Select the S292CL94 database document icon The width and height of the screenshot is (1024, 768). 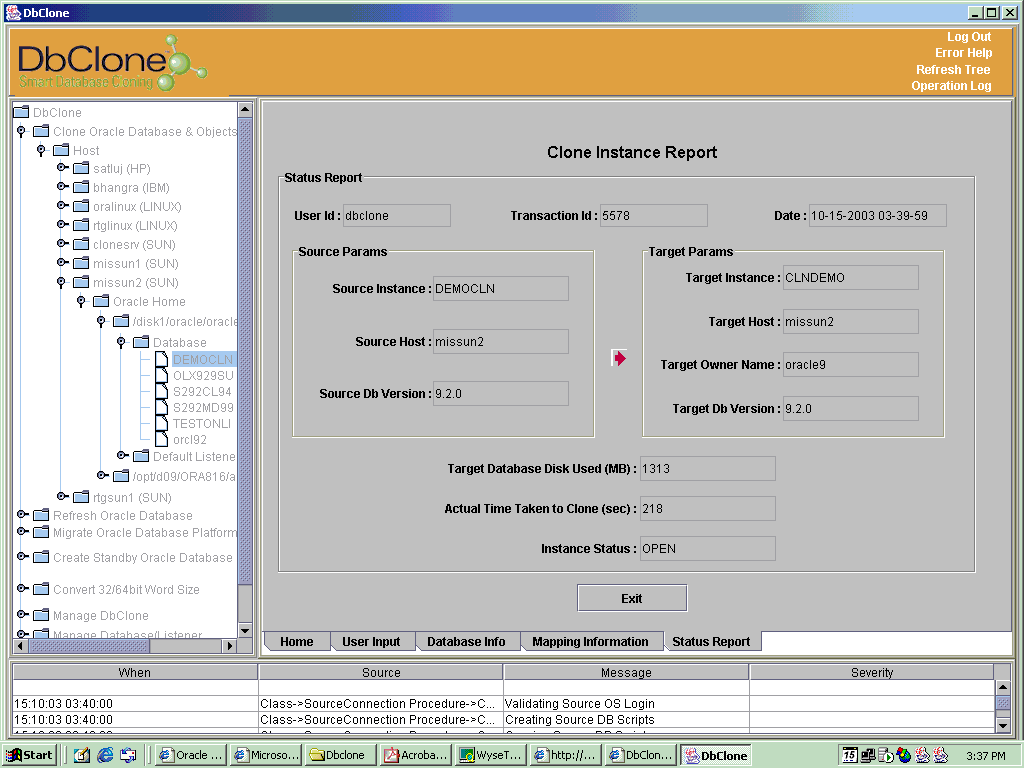coord(161,391)
